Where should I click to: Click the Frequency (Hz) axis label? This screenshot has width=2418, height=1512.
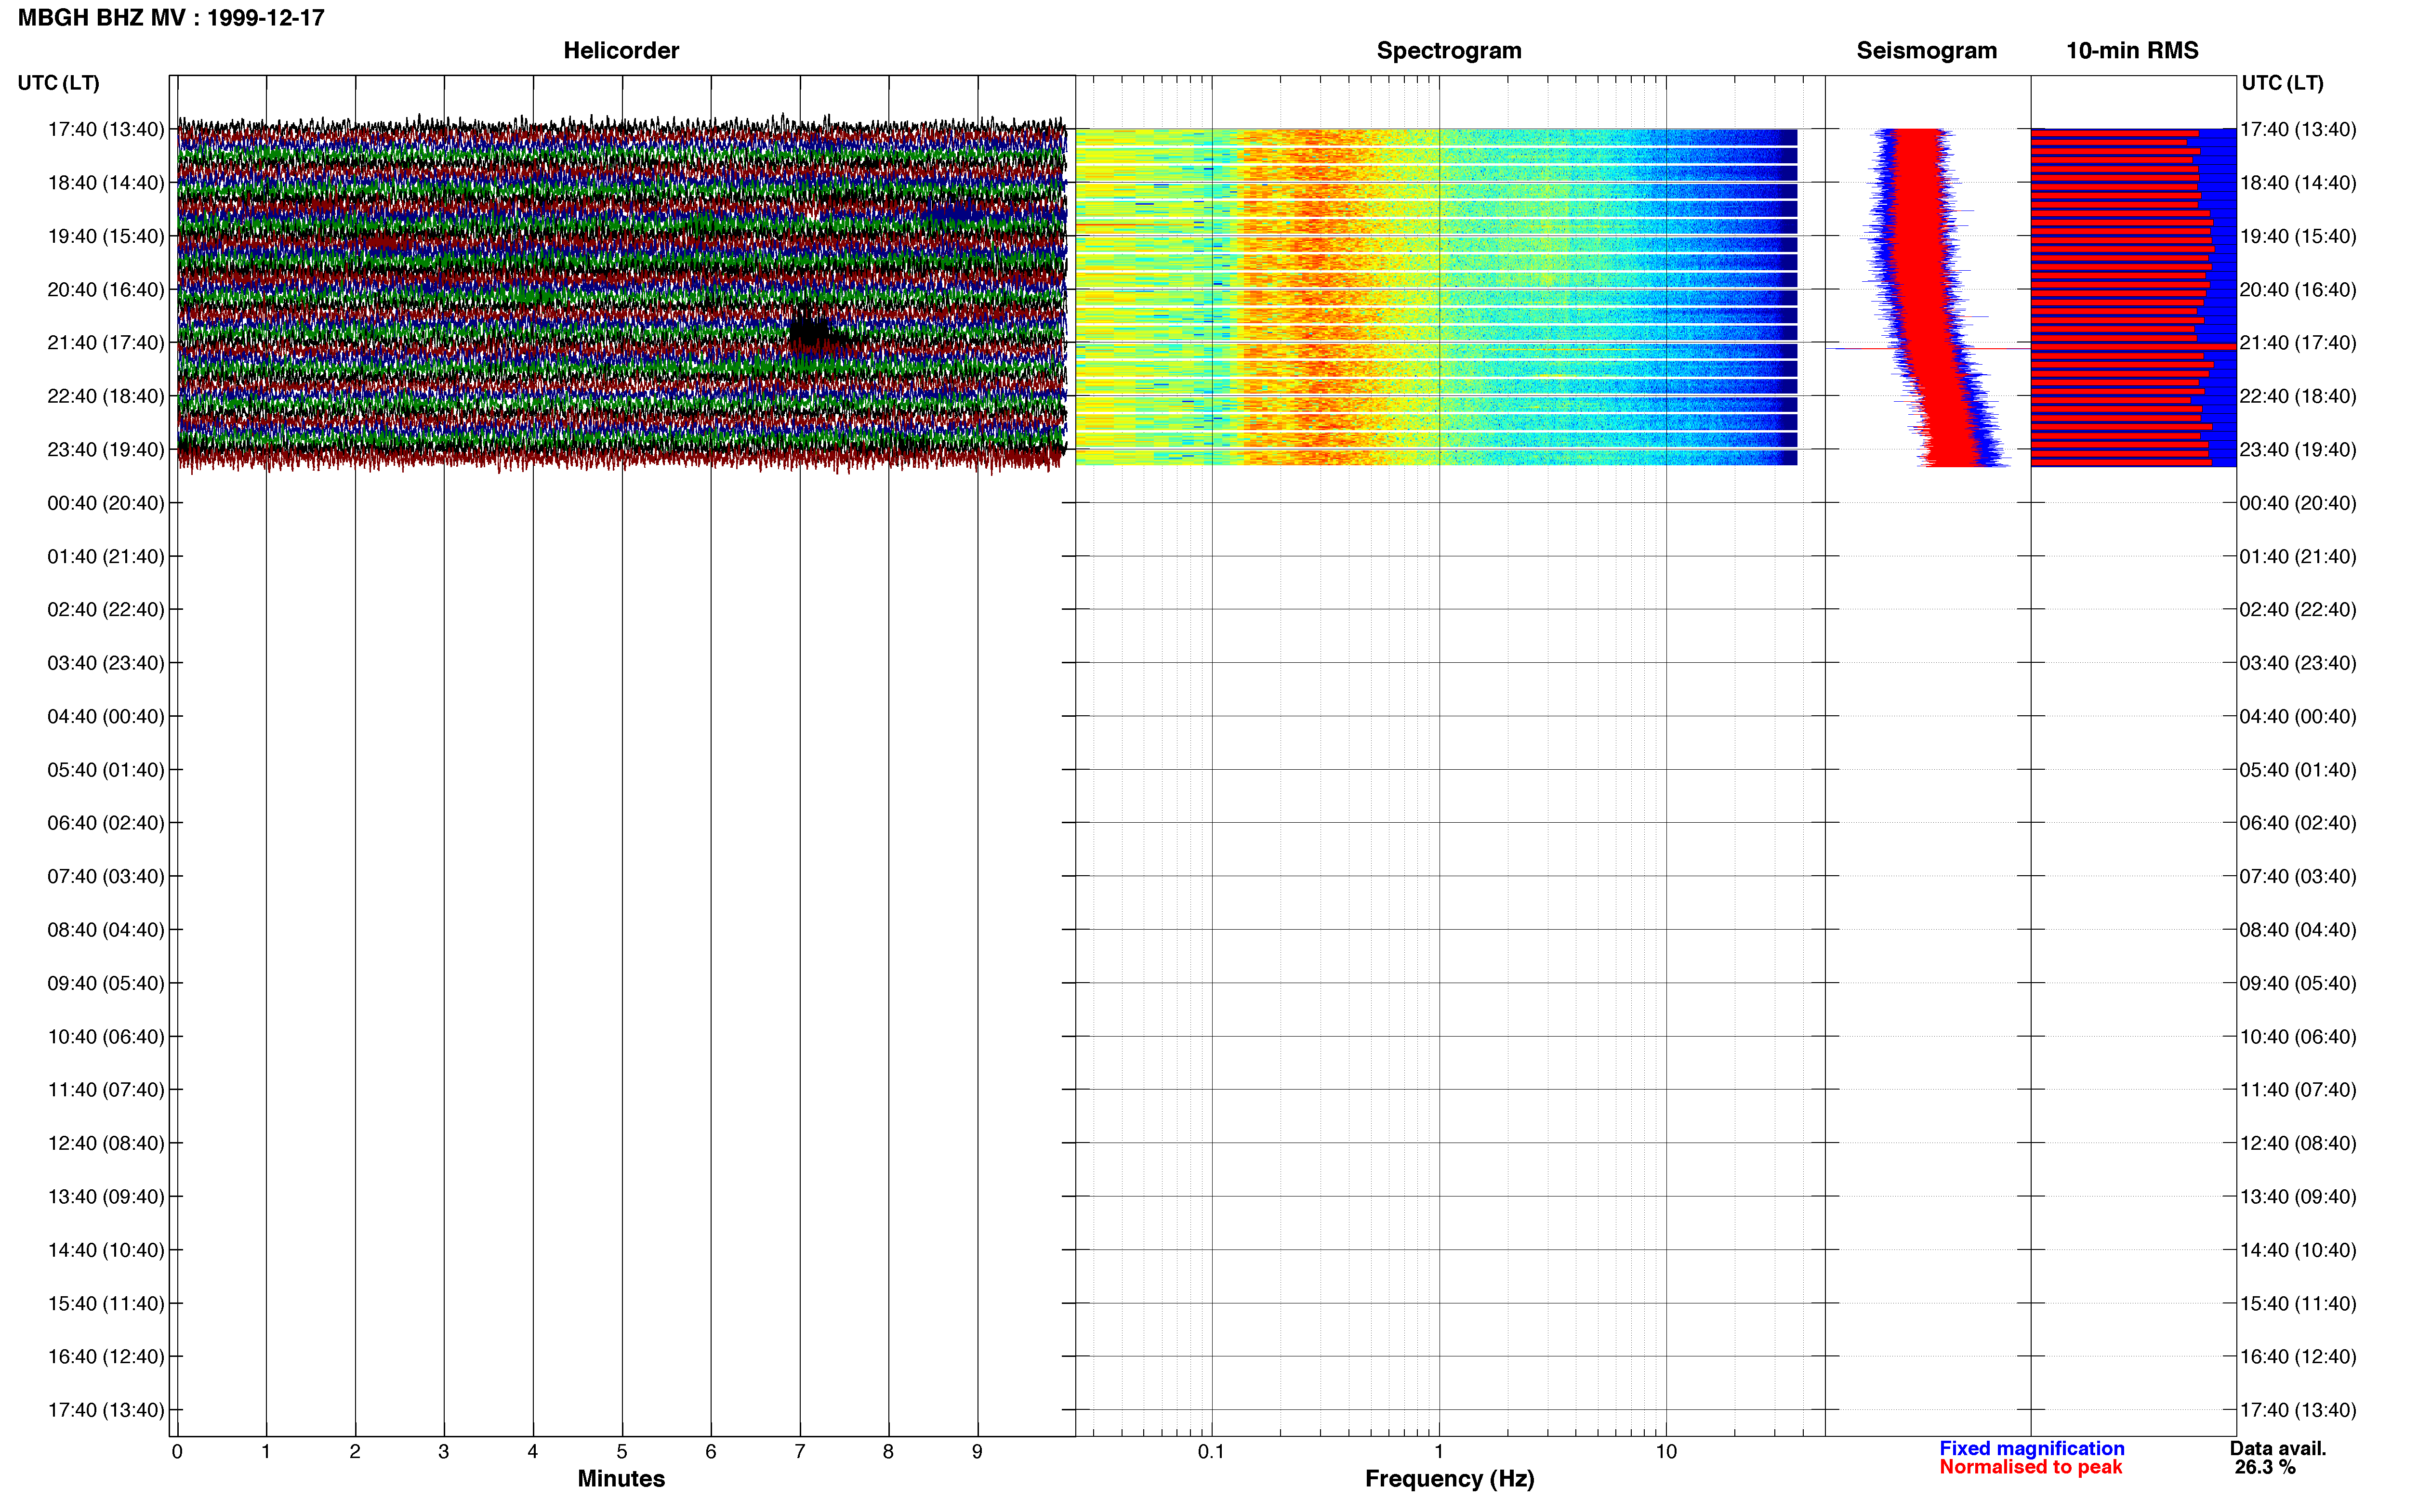click(1449, 1479)
